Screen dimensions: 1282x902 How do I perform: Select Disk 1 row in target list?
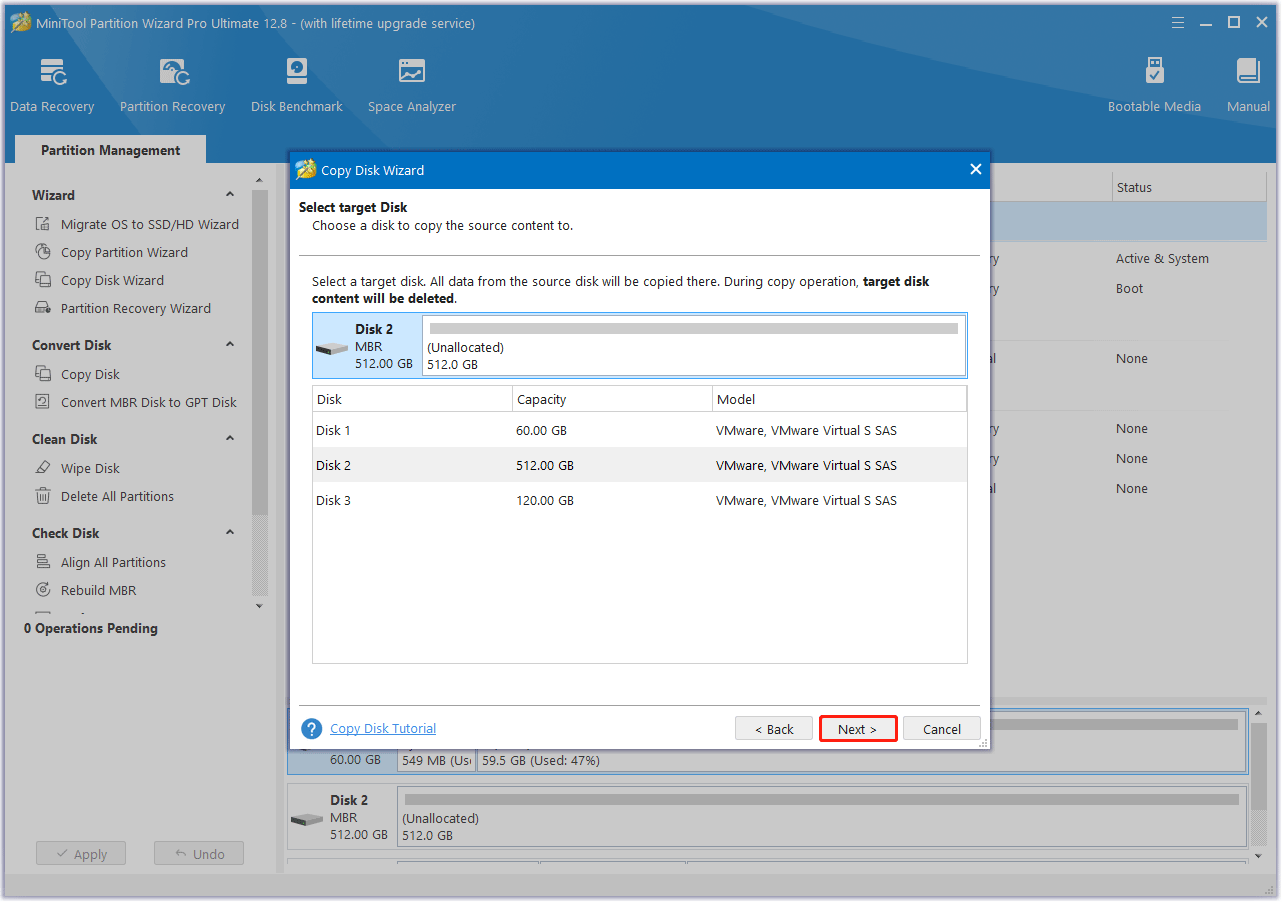click(640, 430)
